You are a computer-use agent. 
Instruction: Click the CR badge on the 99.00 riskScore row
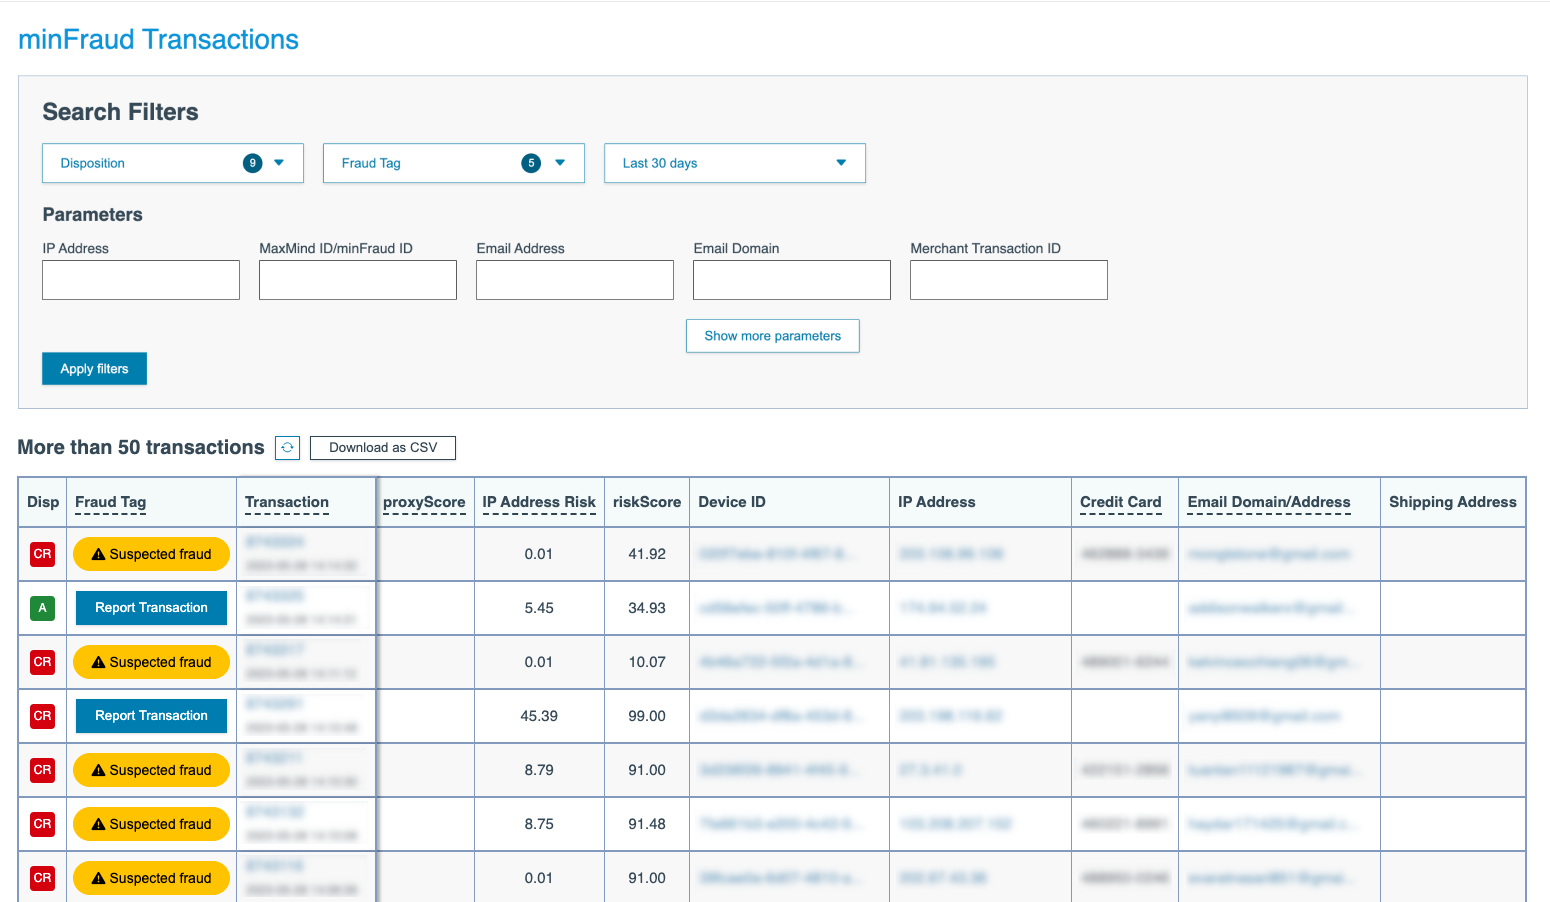42,716
